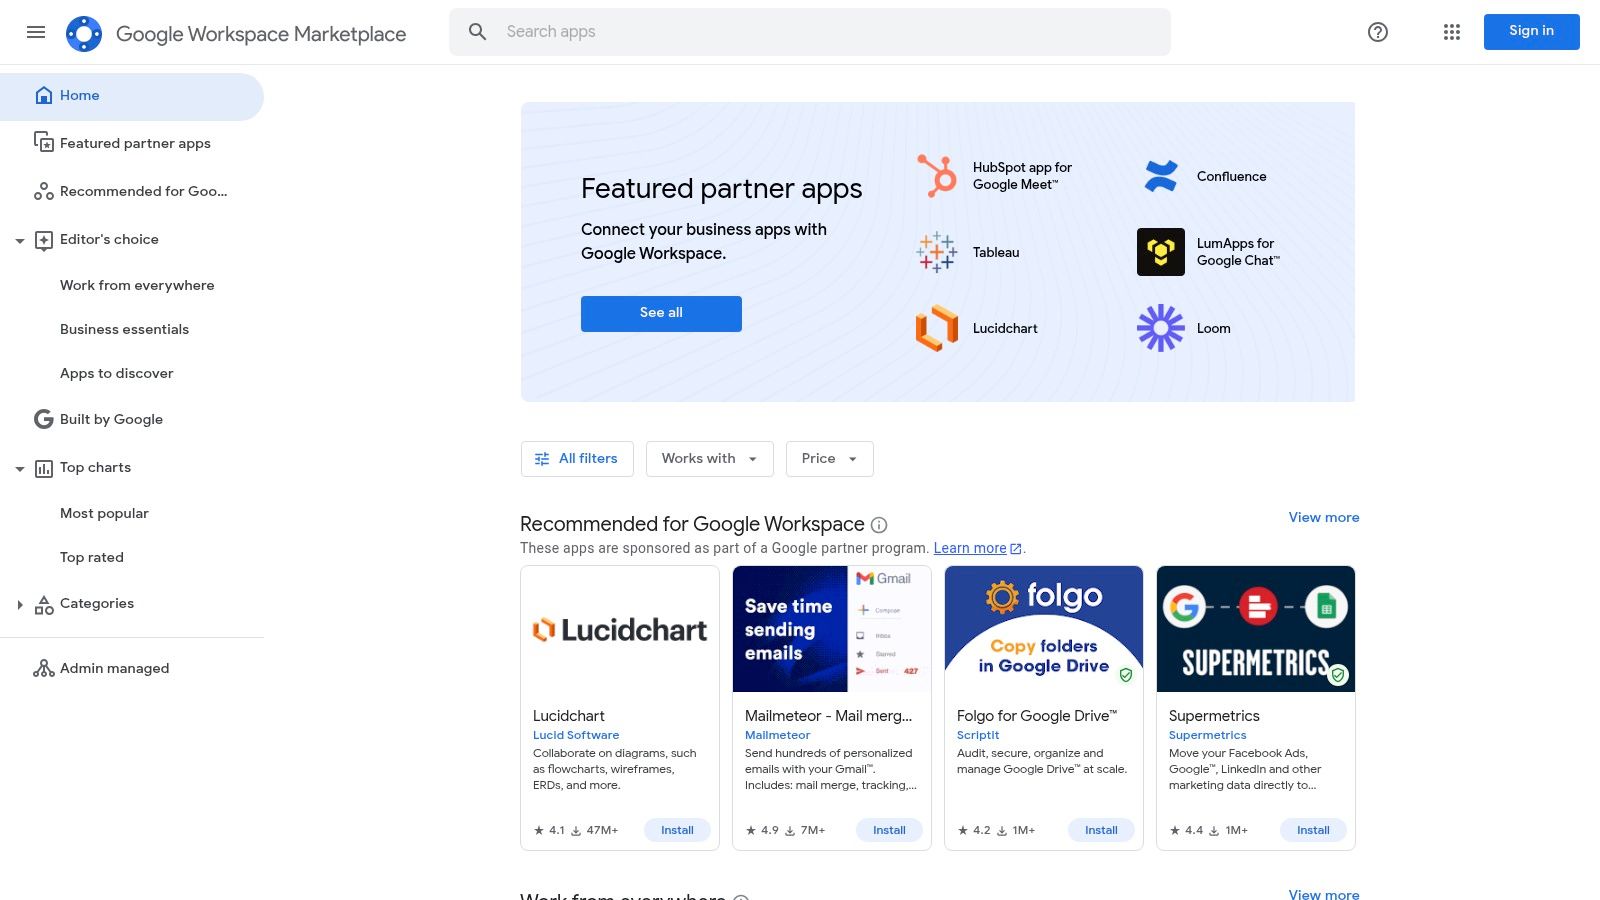Open the Price filter dropdown

coord(828,458)
